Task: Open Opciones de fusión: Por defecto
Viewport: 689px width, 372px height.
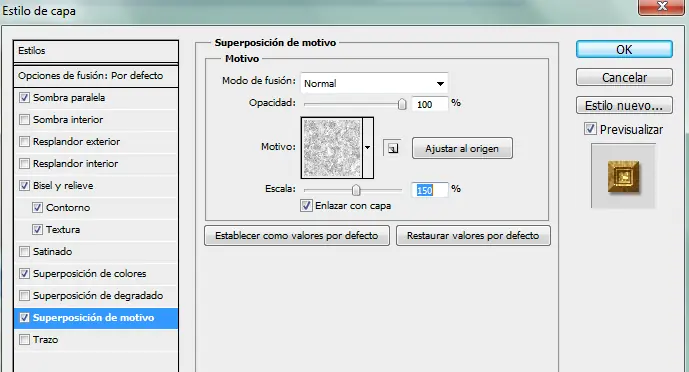Action: click(96, 76)
